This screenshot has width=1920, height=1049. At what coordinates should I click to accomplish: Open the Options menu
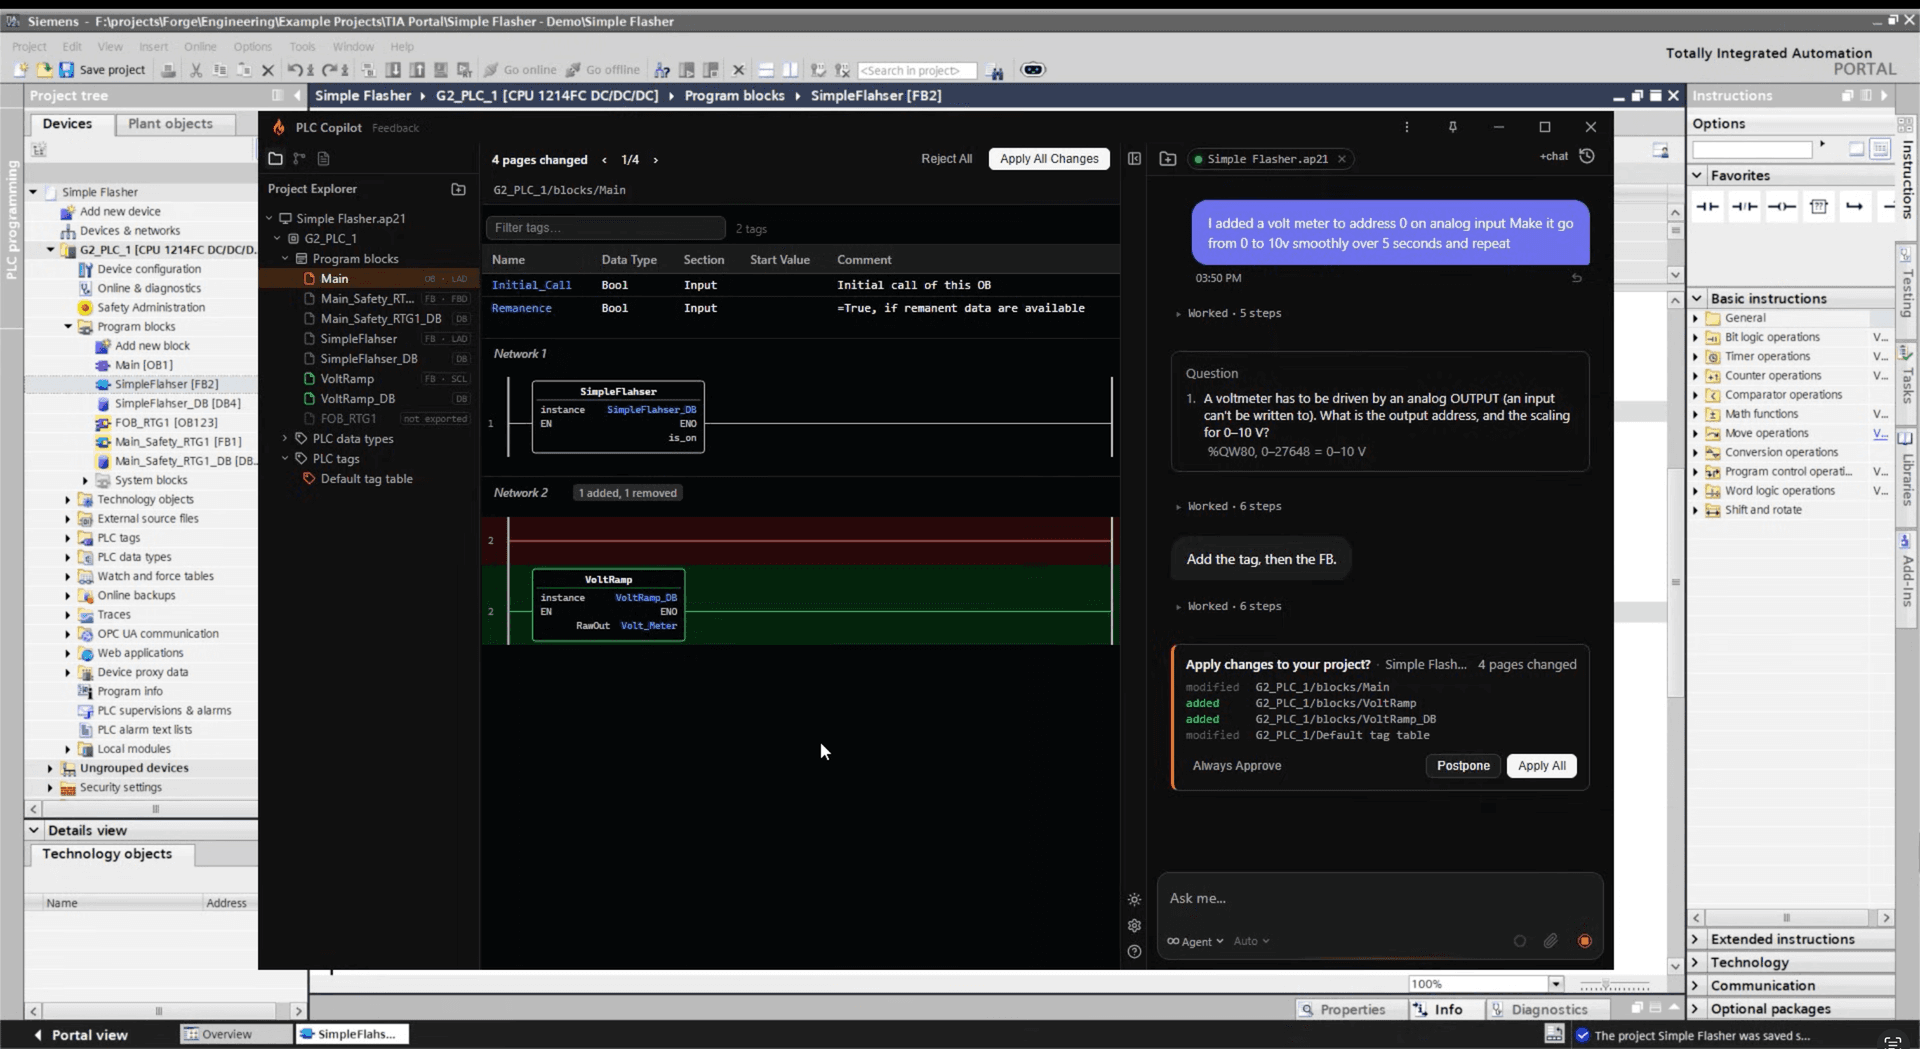tap(252, 46)
